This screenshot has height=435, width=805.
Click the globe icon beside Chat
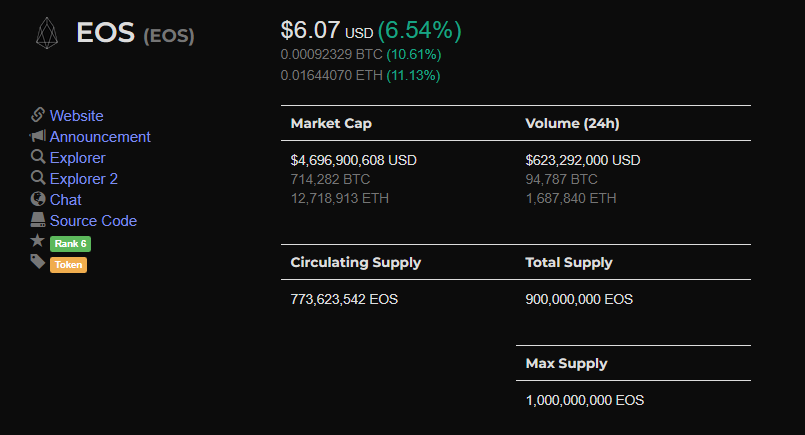coord(38,199)
